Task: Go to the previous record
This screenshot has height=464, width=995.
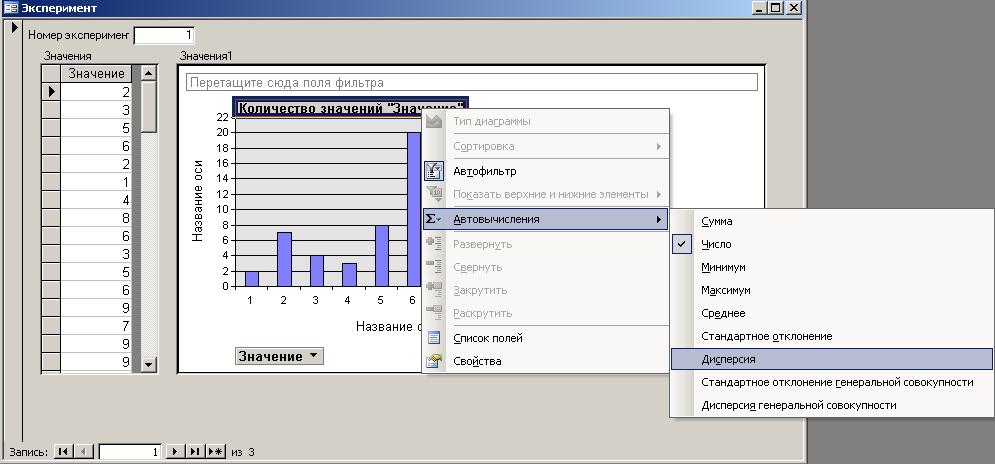Action: pos(84,451)
